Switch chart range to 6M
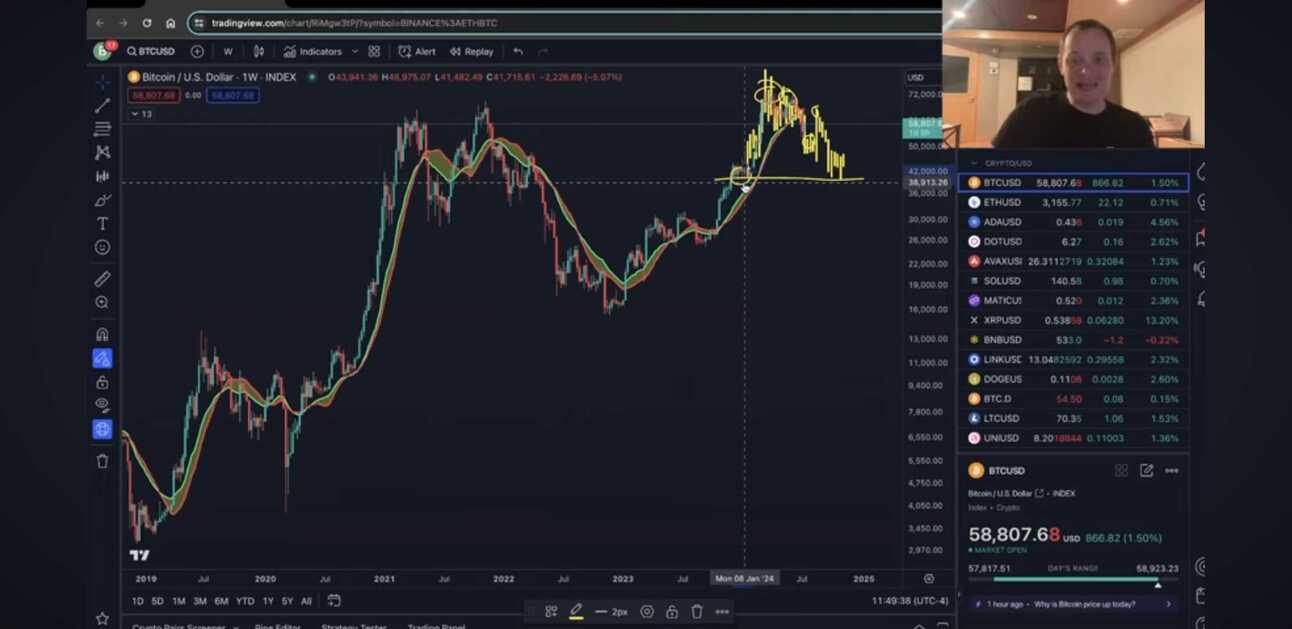This screenshot has height=629, width=1292. pos(221,601)
